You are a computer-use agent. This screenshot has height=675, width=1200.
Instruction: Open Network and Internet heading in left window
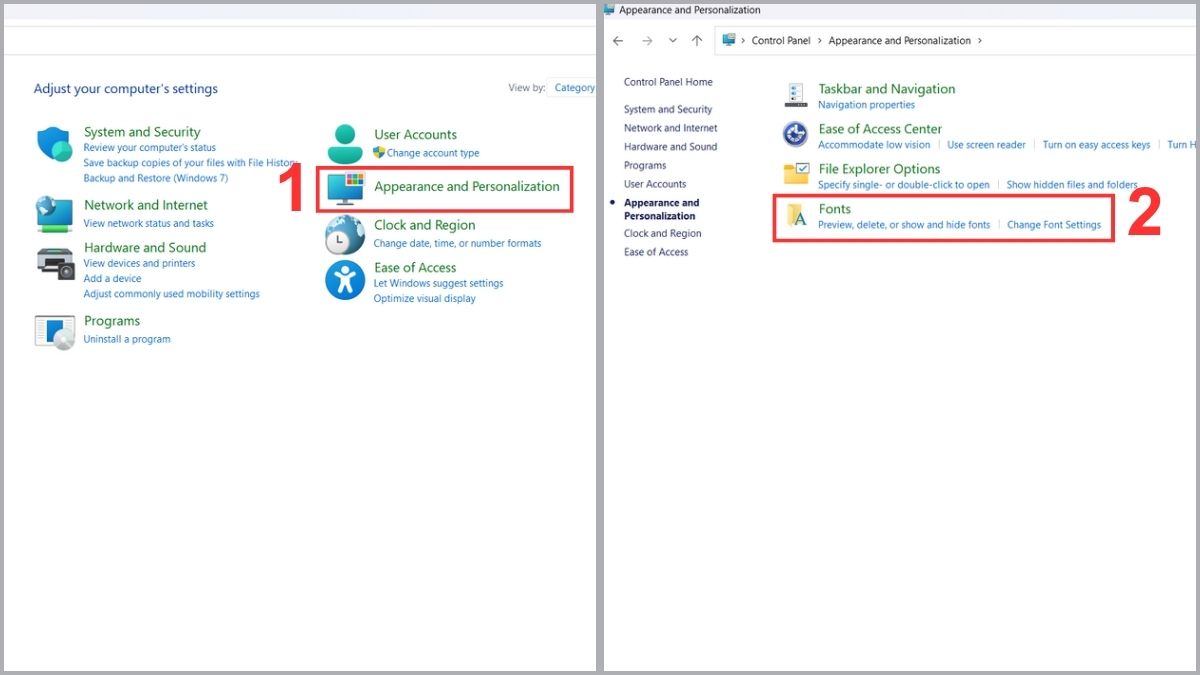pyautogui.click(x=146, y=205)
